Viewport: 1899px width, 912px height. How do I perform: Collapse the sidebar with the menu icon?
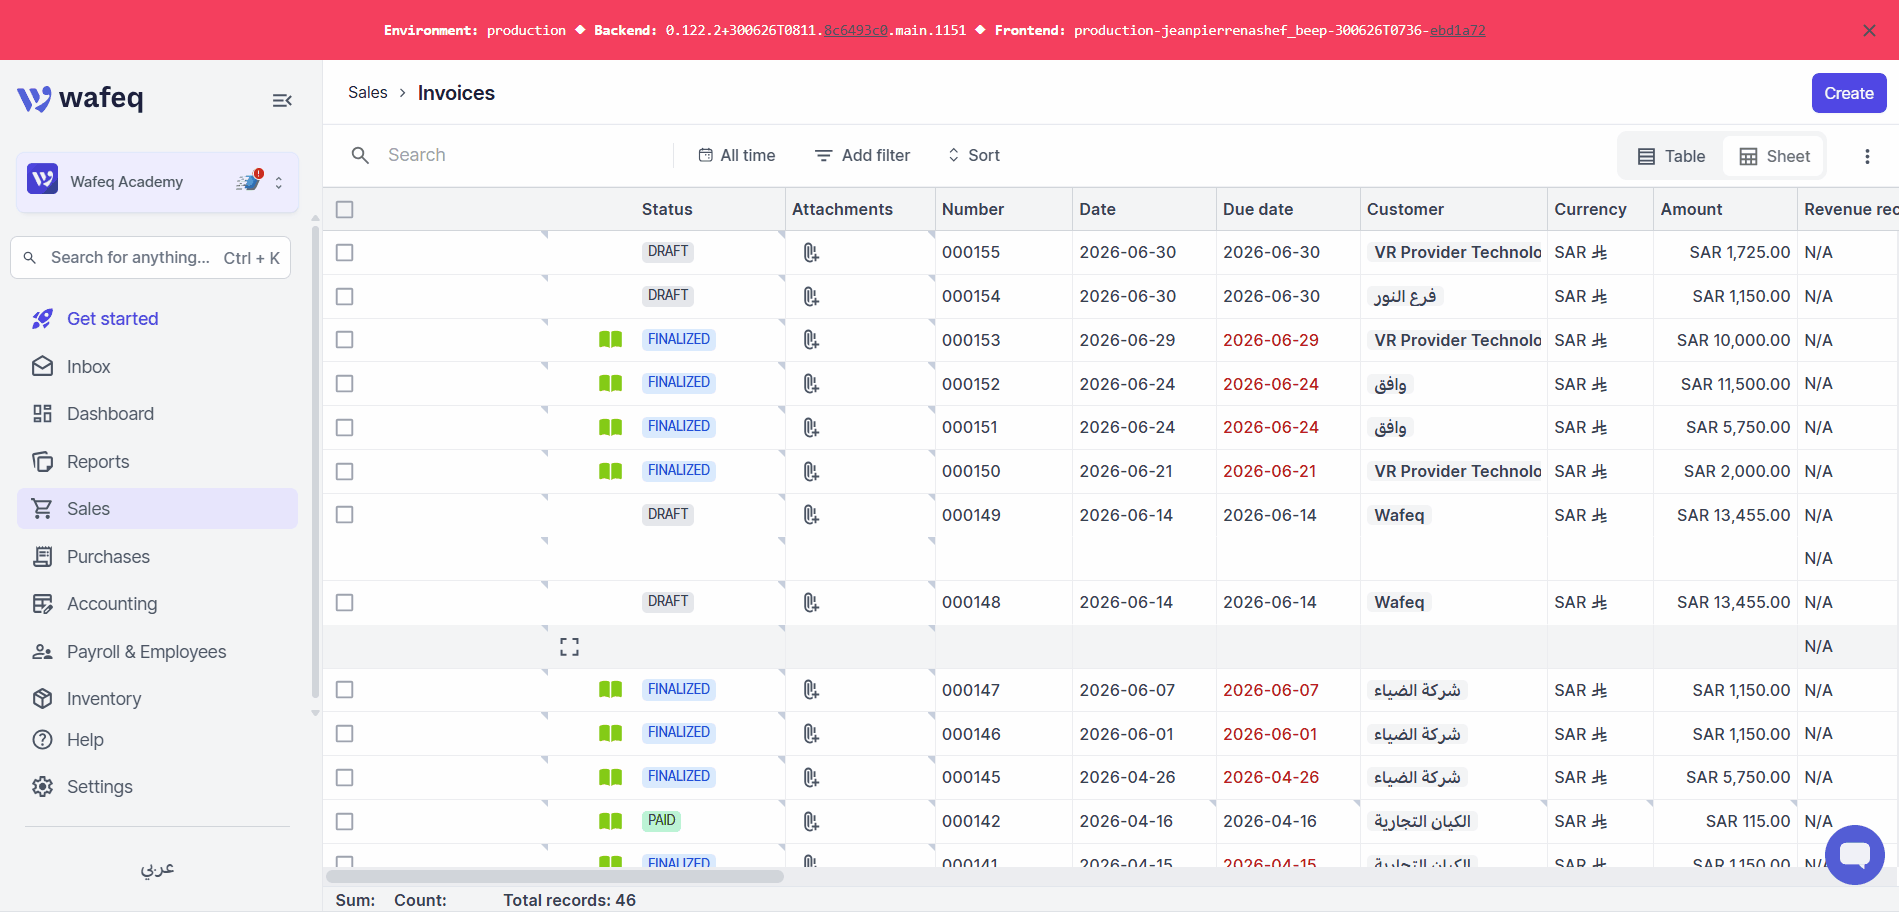pyautogui.click(x=282, y=100)
